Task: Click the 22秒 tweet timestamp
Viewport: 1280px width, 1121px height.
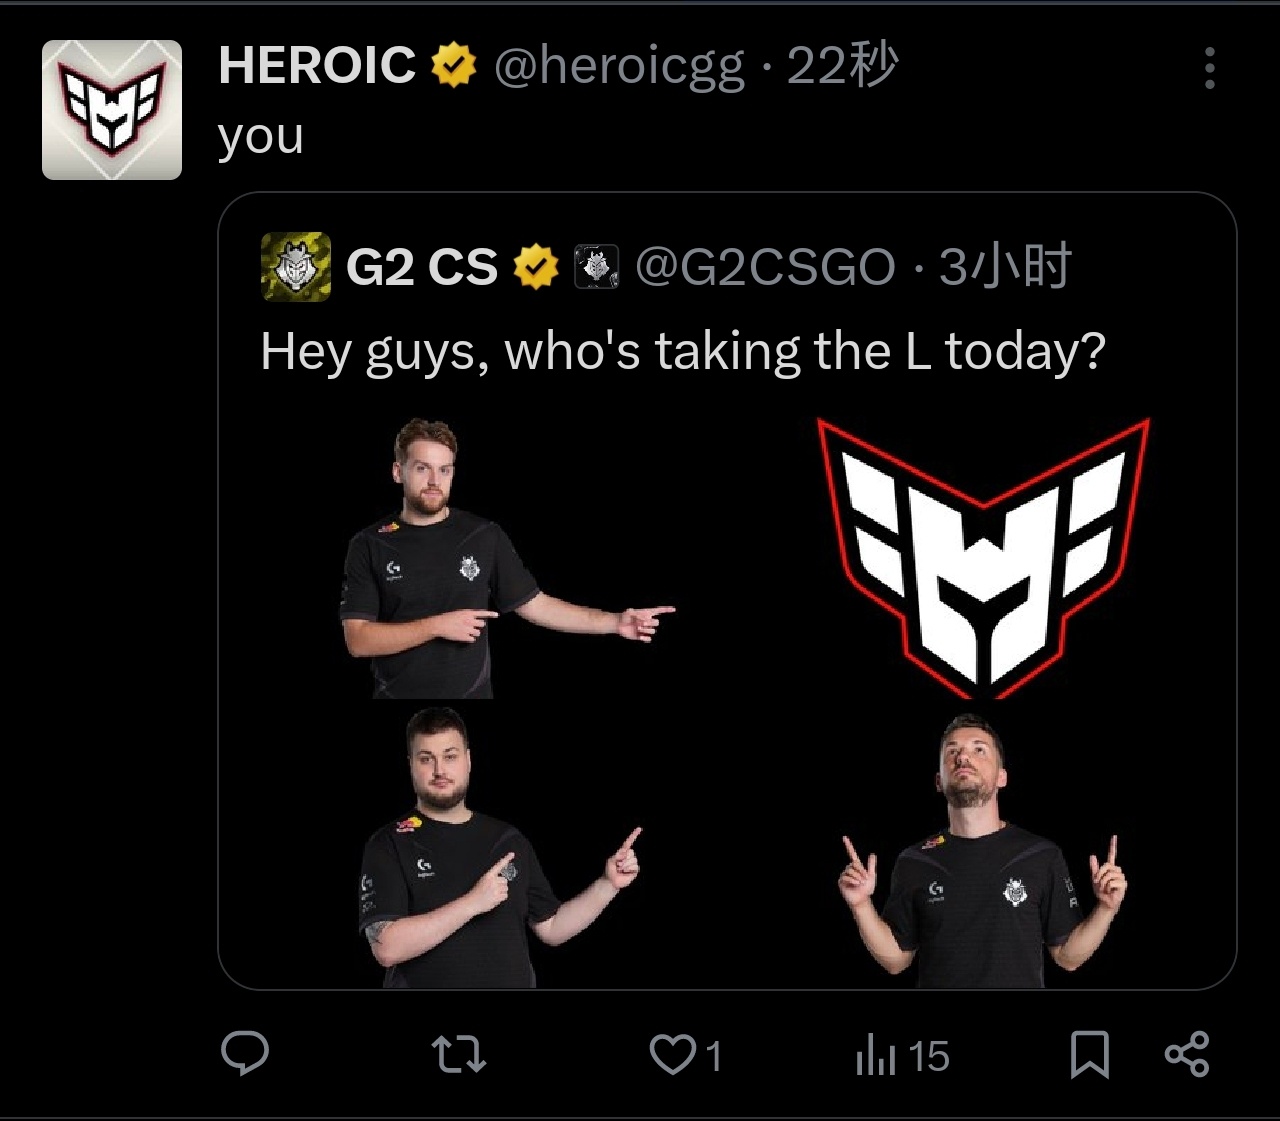Action: (843, 67)
